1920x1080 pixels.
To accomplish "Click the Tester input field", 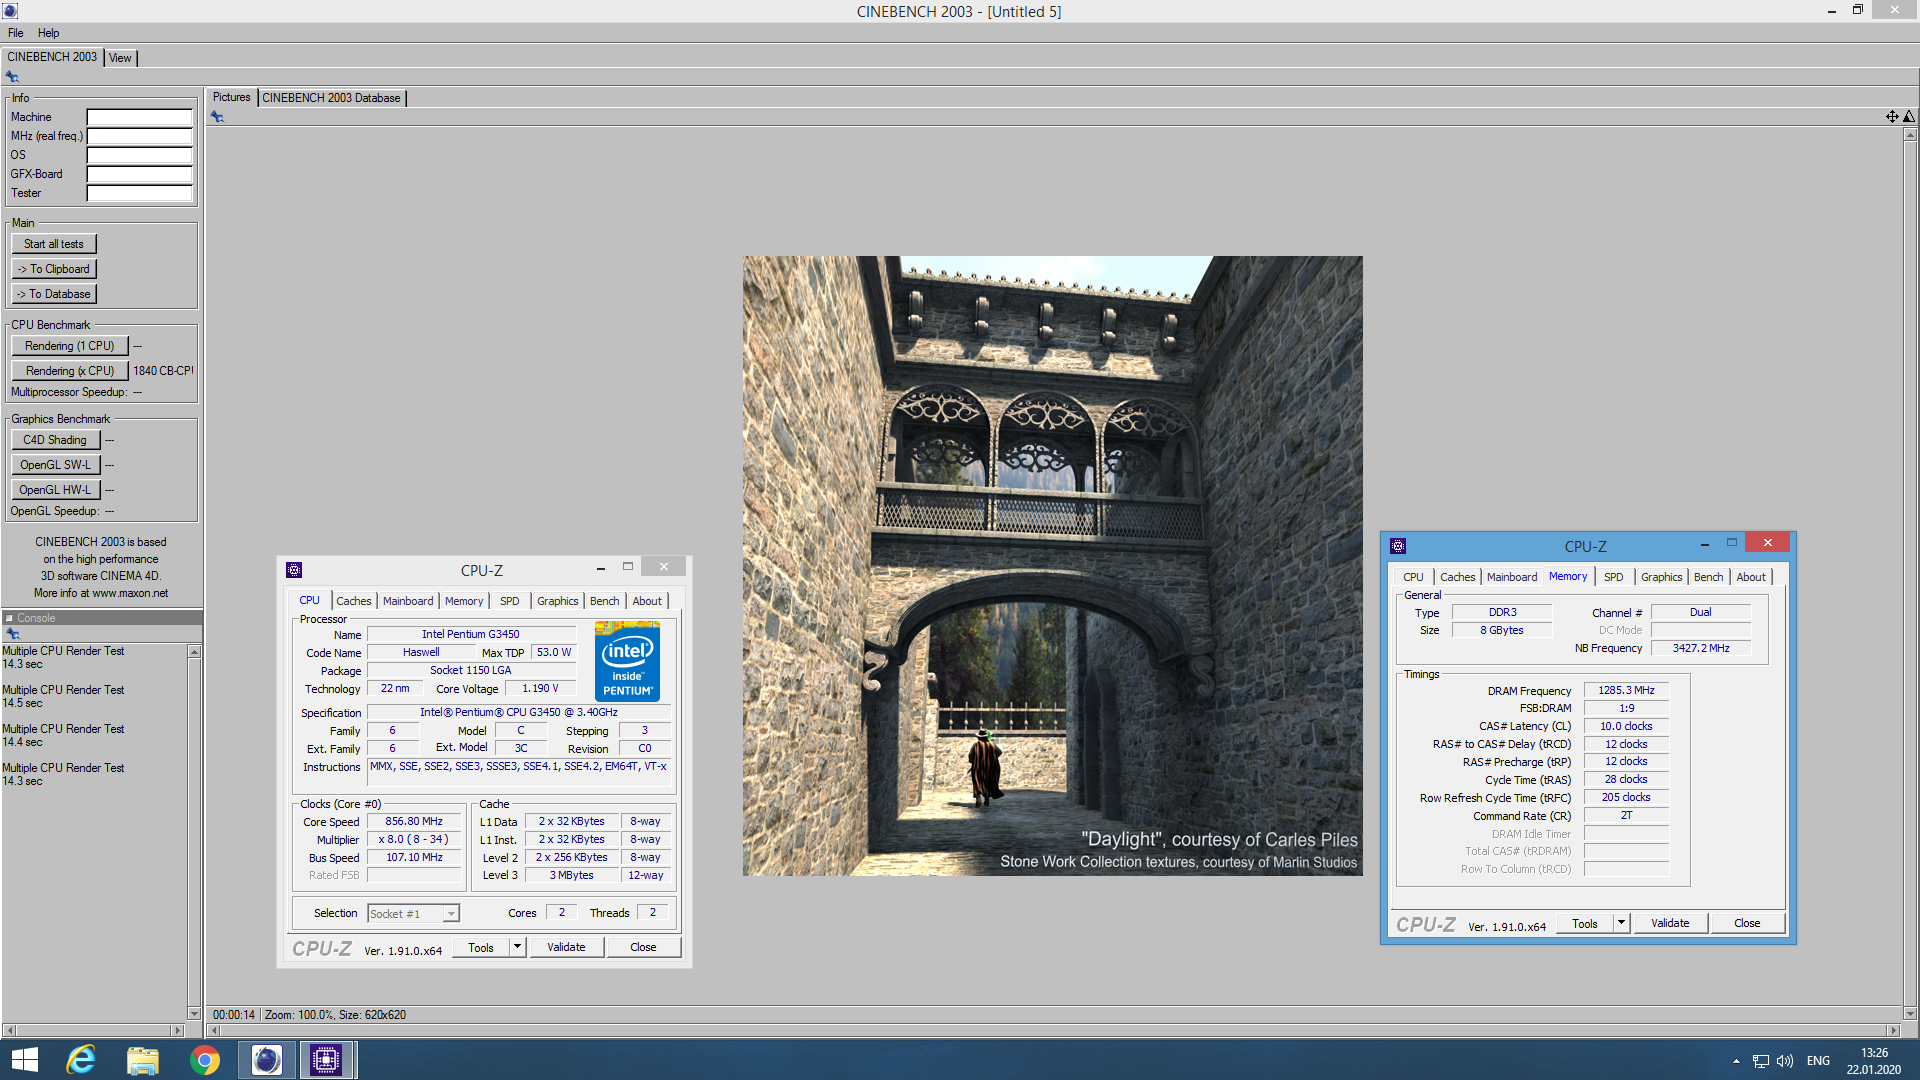I will point(139,193).
